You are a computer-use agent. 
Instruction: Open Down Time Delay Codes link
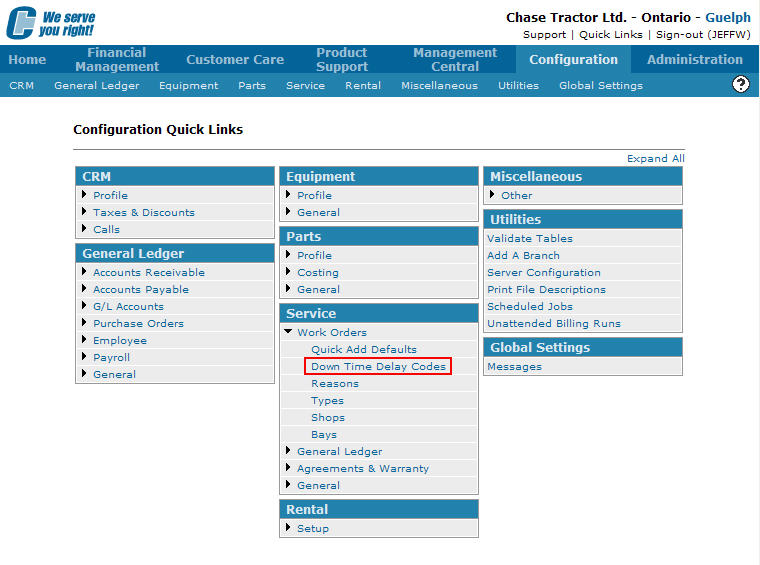pyautogui.click(x=378, y=366)
